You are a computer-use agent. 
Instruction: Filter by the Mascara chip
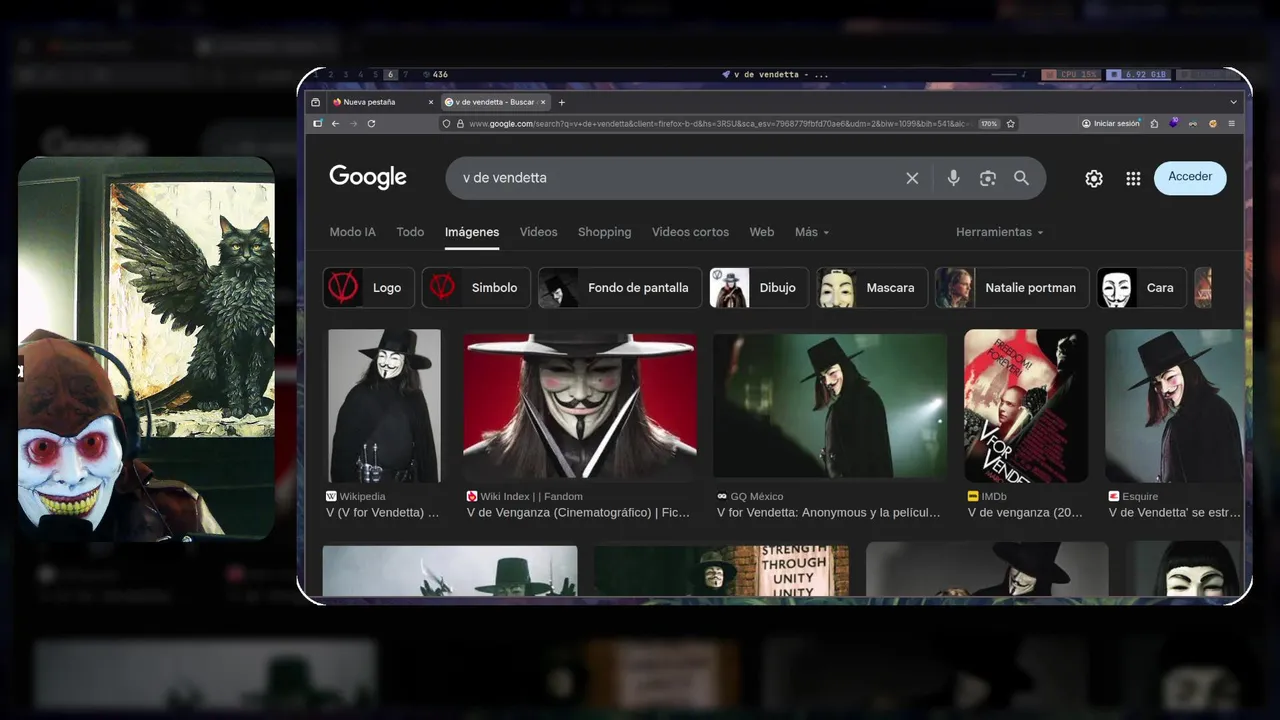[x=872, y=288]
